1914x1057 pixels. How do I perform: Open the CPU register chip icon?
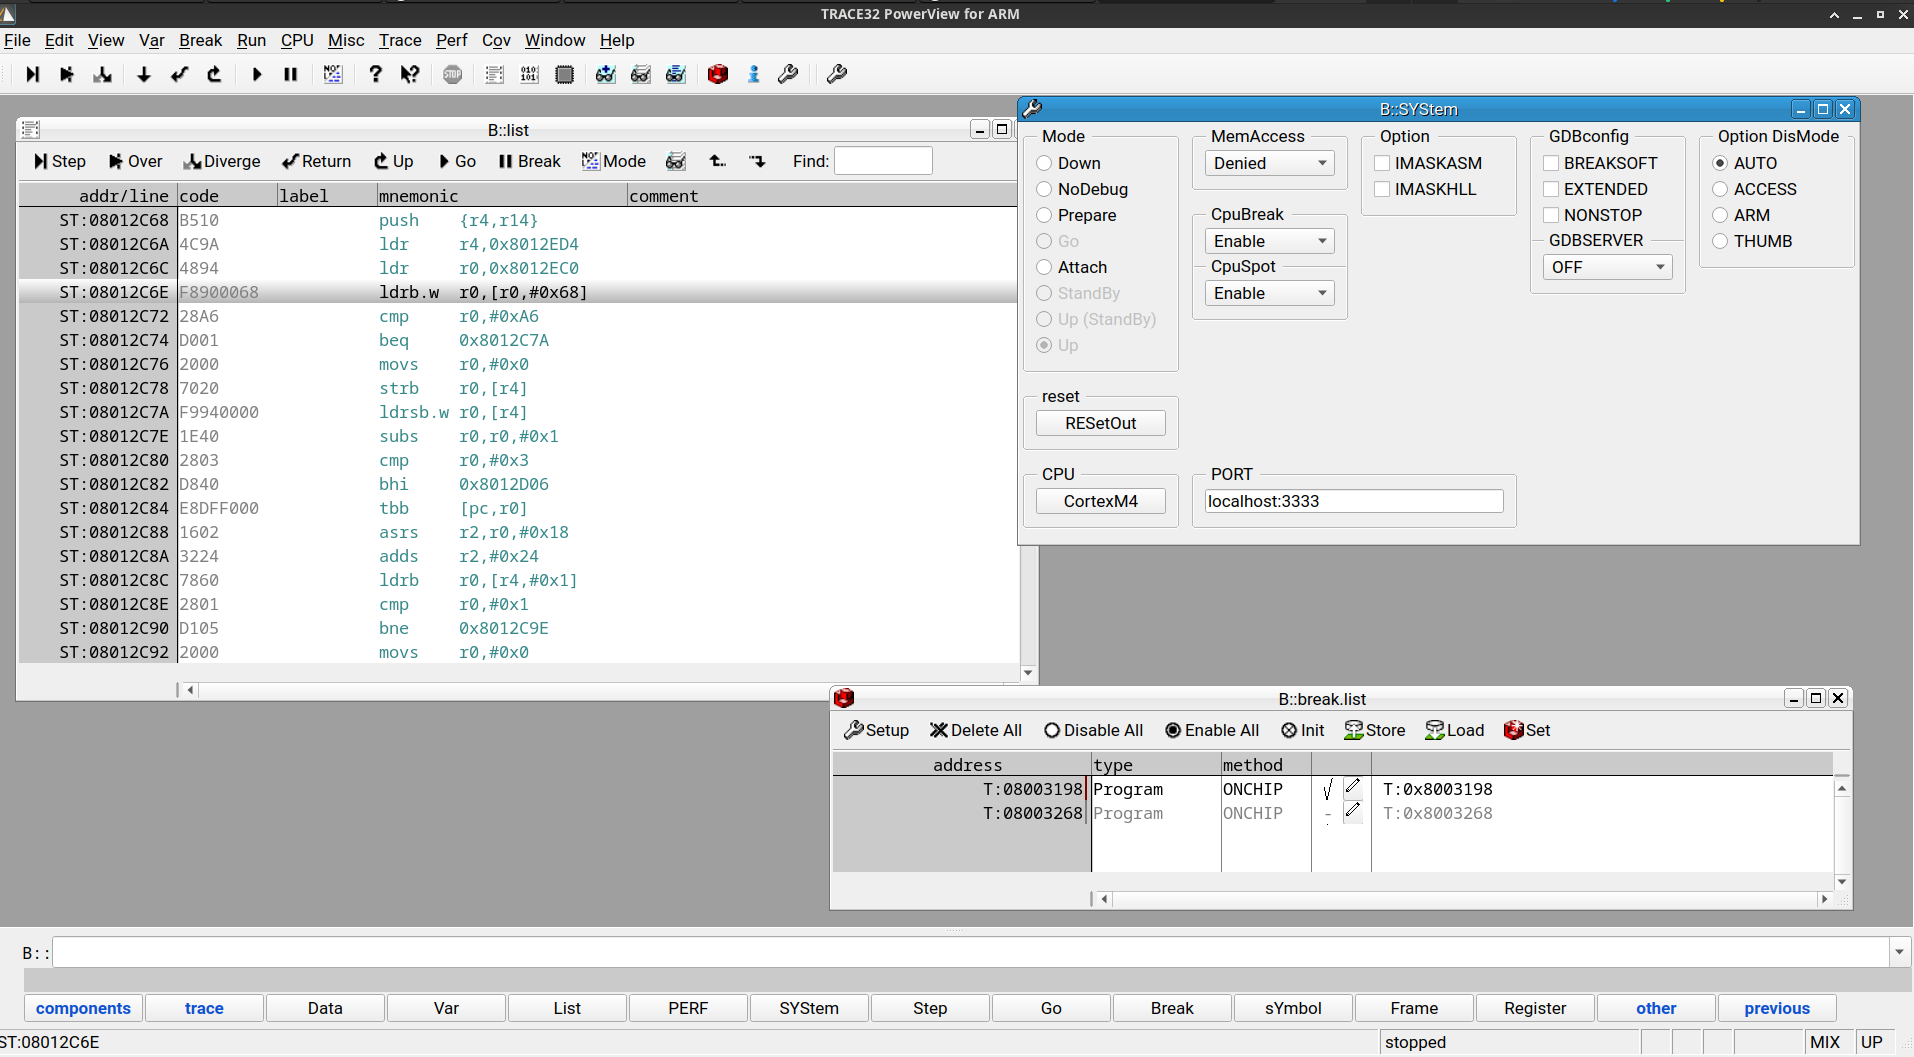pyautogui.click(x=564, y=74)
